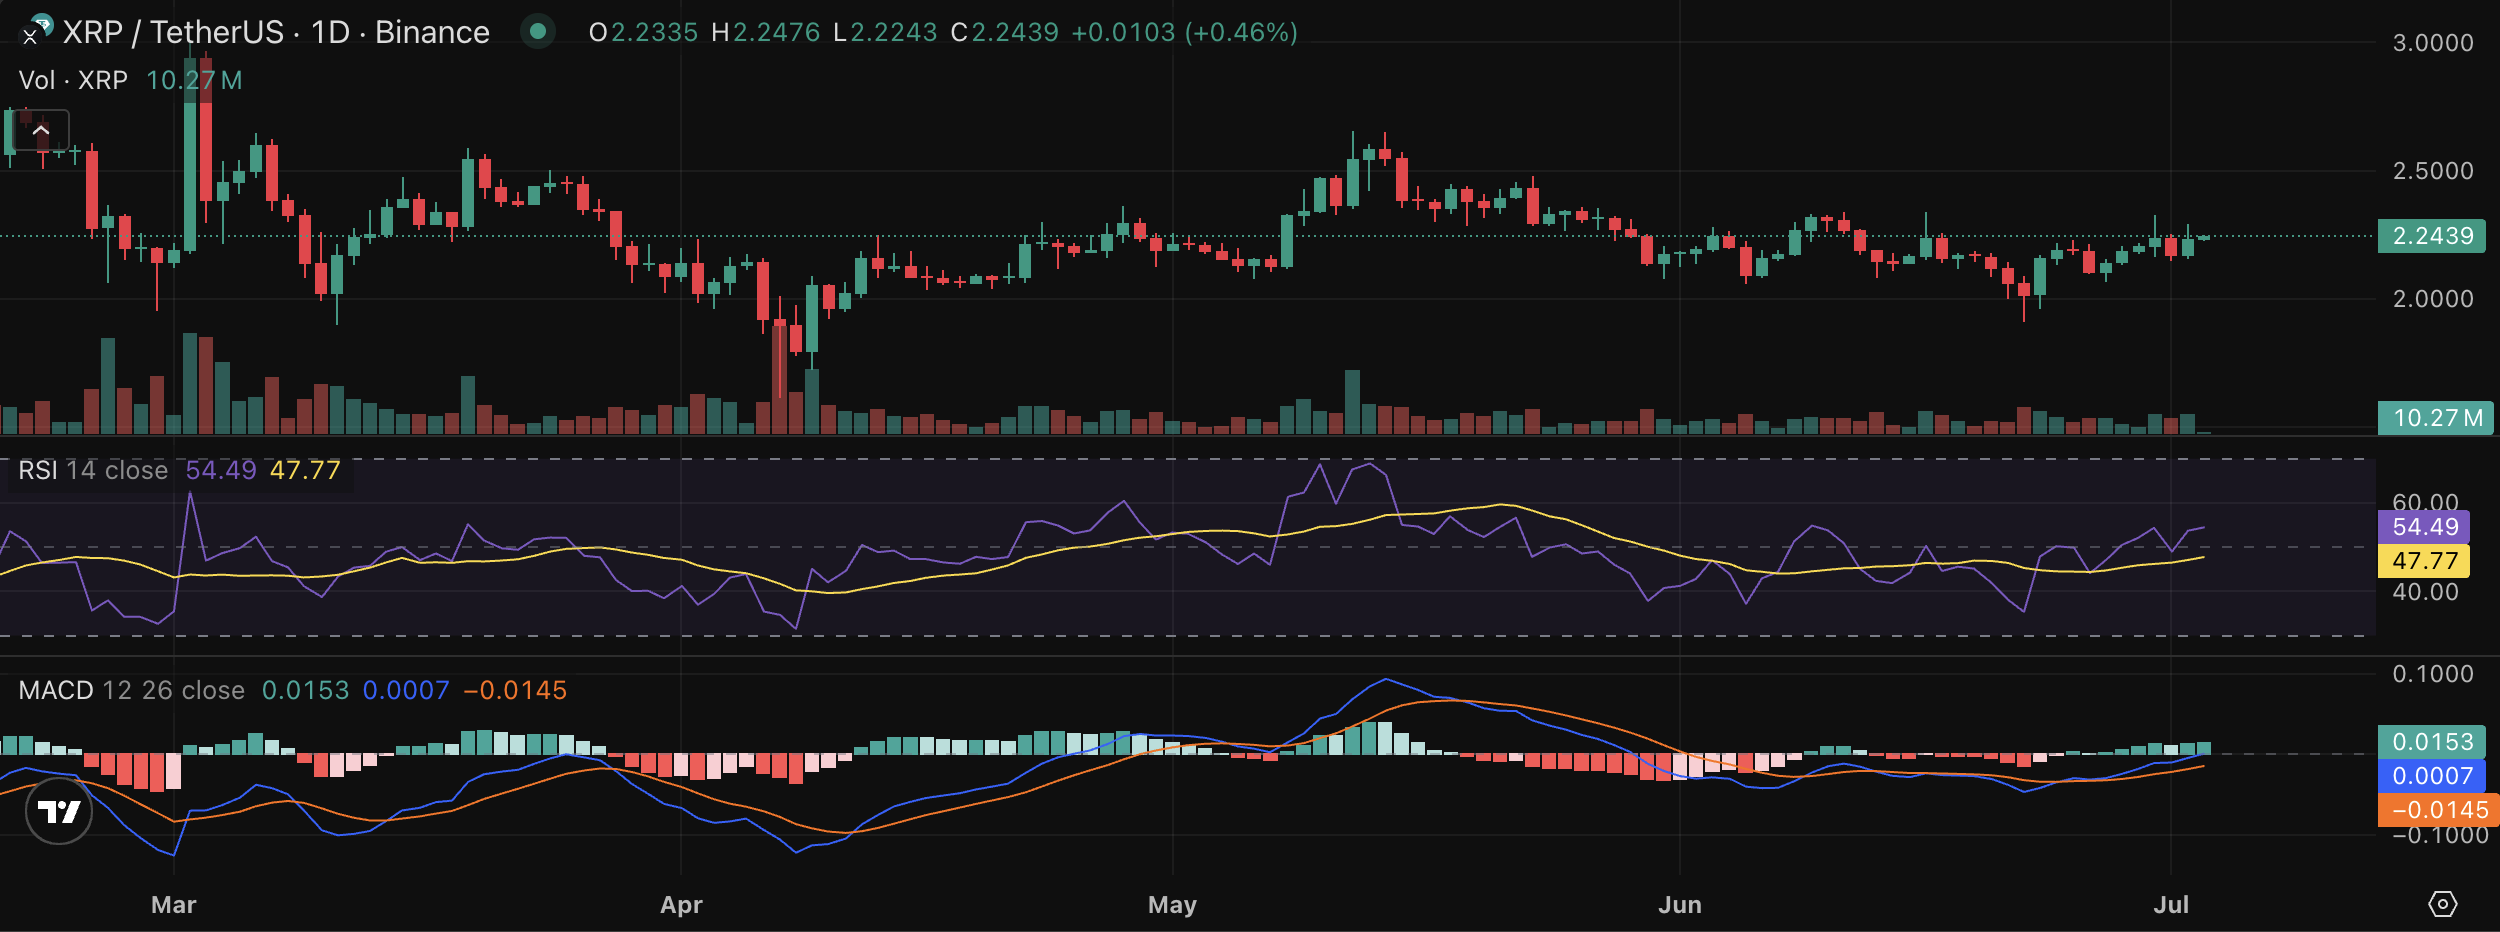Click the blue MACD axis label 0.0007
Viewport: 2500px width, 932px height.
(x=2432, y=776)
